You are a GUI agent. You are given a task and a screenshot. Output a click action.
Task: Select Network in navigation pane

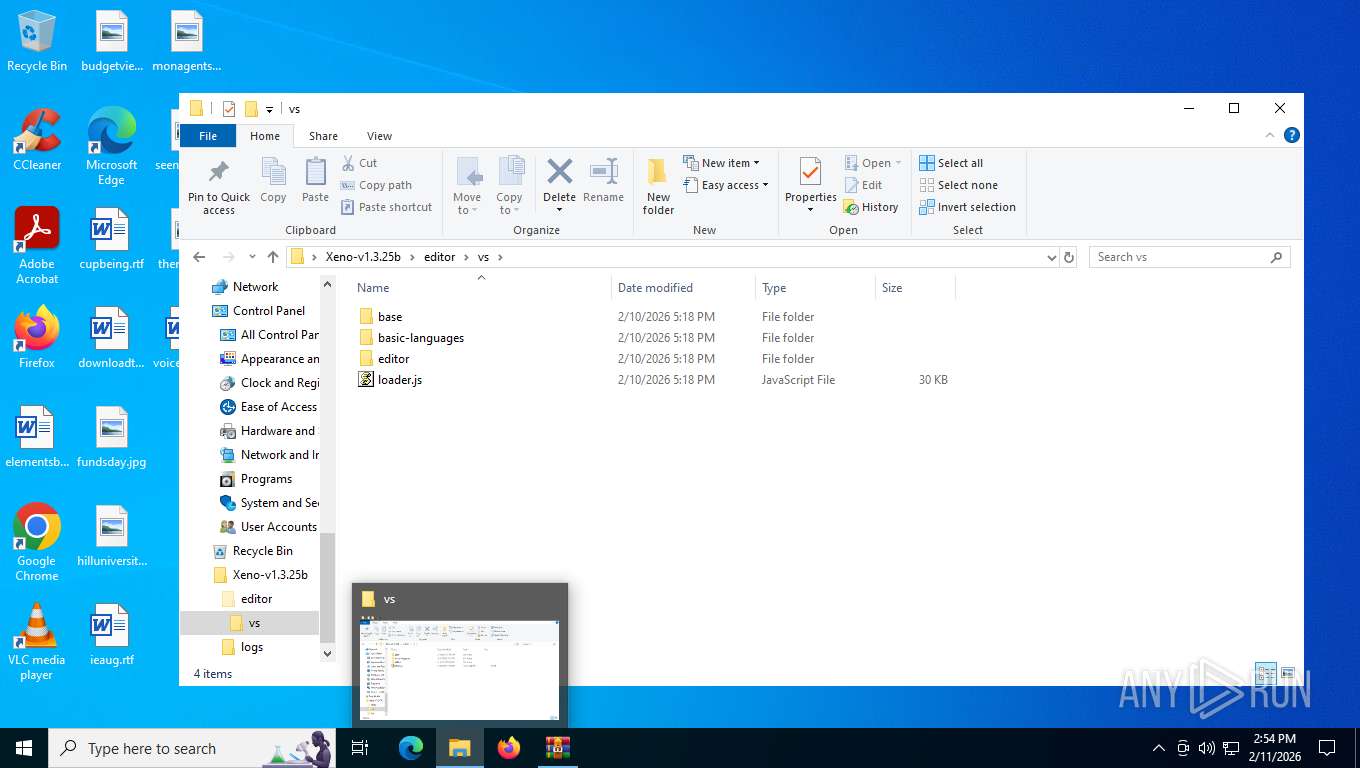coord(255,287)
